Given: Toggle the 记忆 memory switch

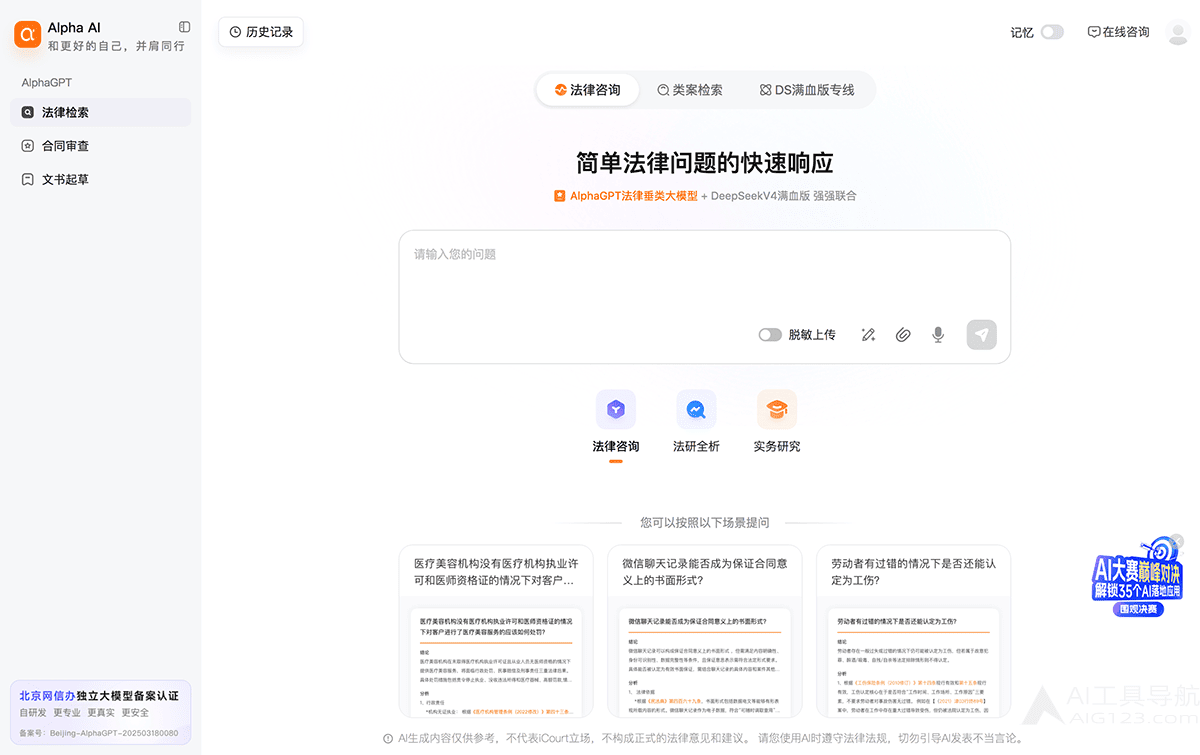Looking at the screenshot, I should pyautogui.click(x=1052, y=32).
